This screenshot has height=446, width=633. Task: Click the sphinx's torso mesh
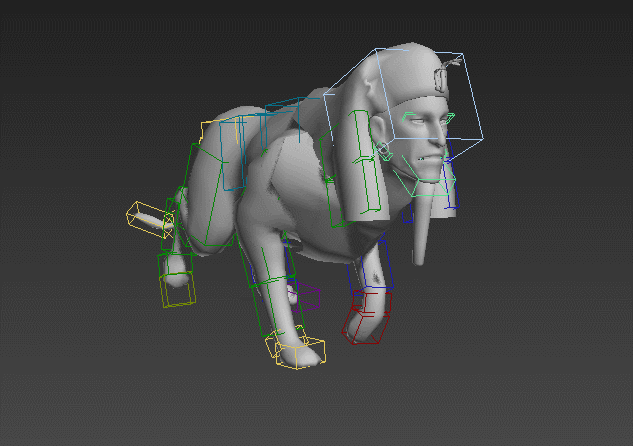290,190
